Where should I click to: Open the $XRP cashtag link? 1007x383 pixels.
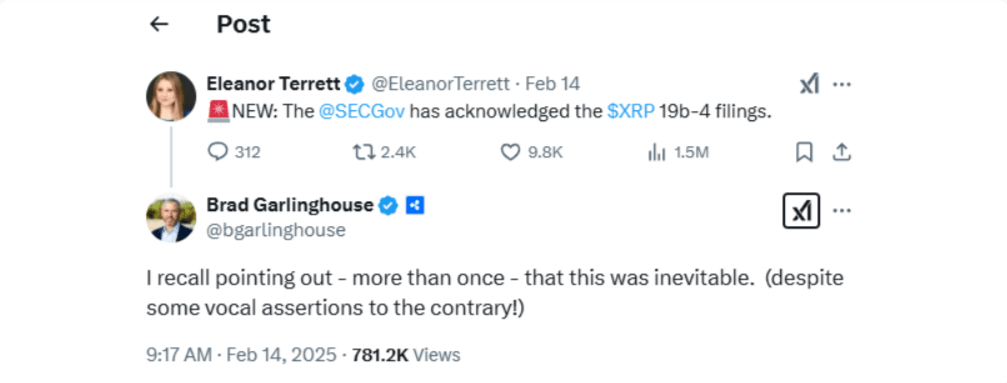(631, 112)
